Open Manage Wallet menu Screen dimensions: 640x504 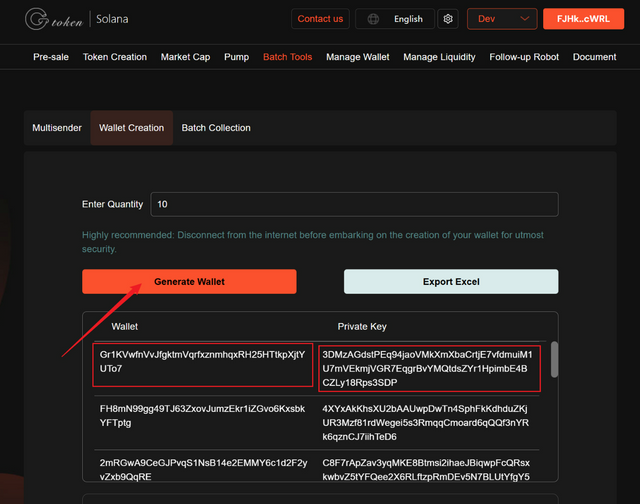pyautogui.click(x=358, y=57)
